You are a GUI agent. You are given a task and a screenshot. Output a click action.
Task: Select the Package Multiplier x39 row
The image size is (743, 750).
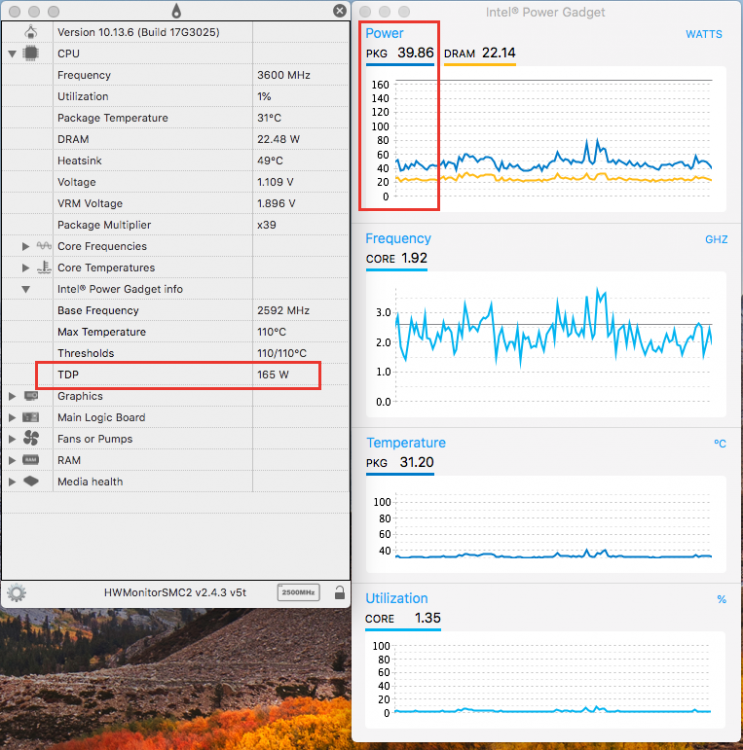pyautogui.click(x=176, y=225)
